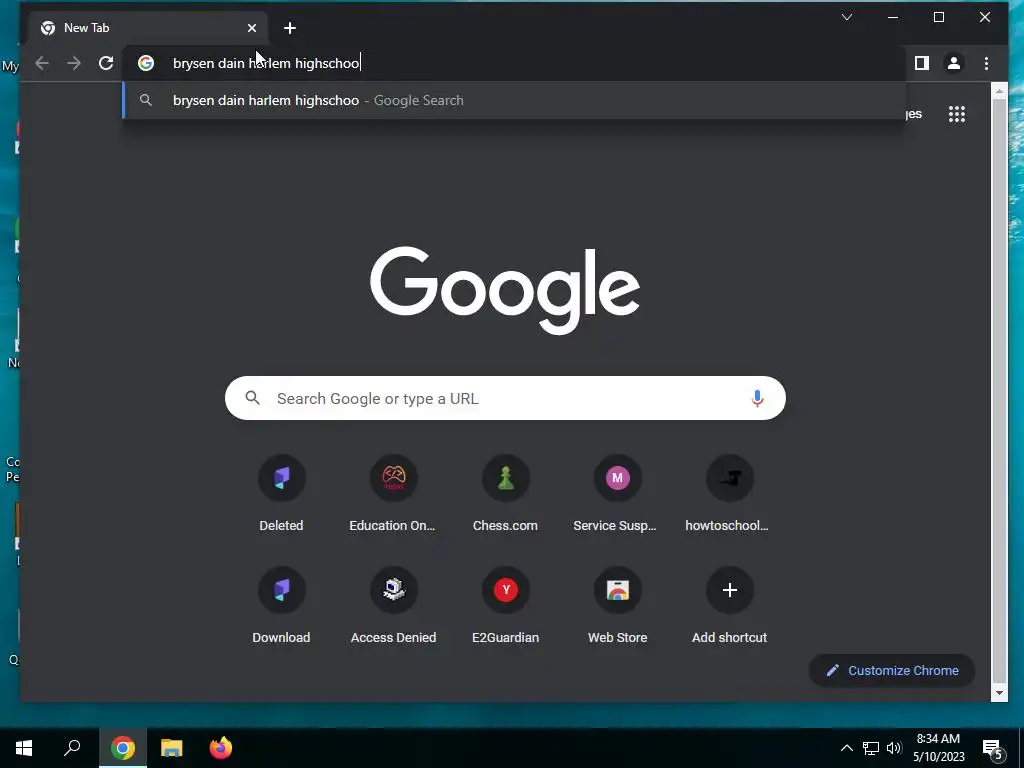
Task: Start voice search with microphone icon
Action: 757,398
